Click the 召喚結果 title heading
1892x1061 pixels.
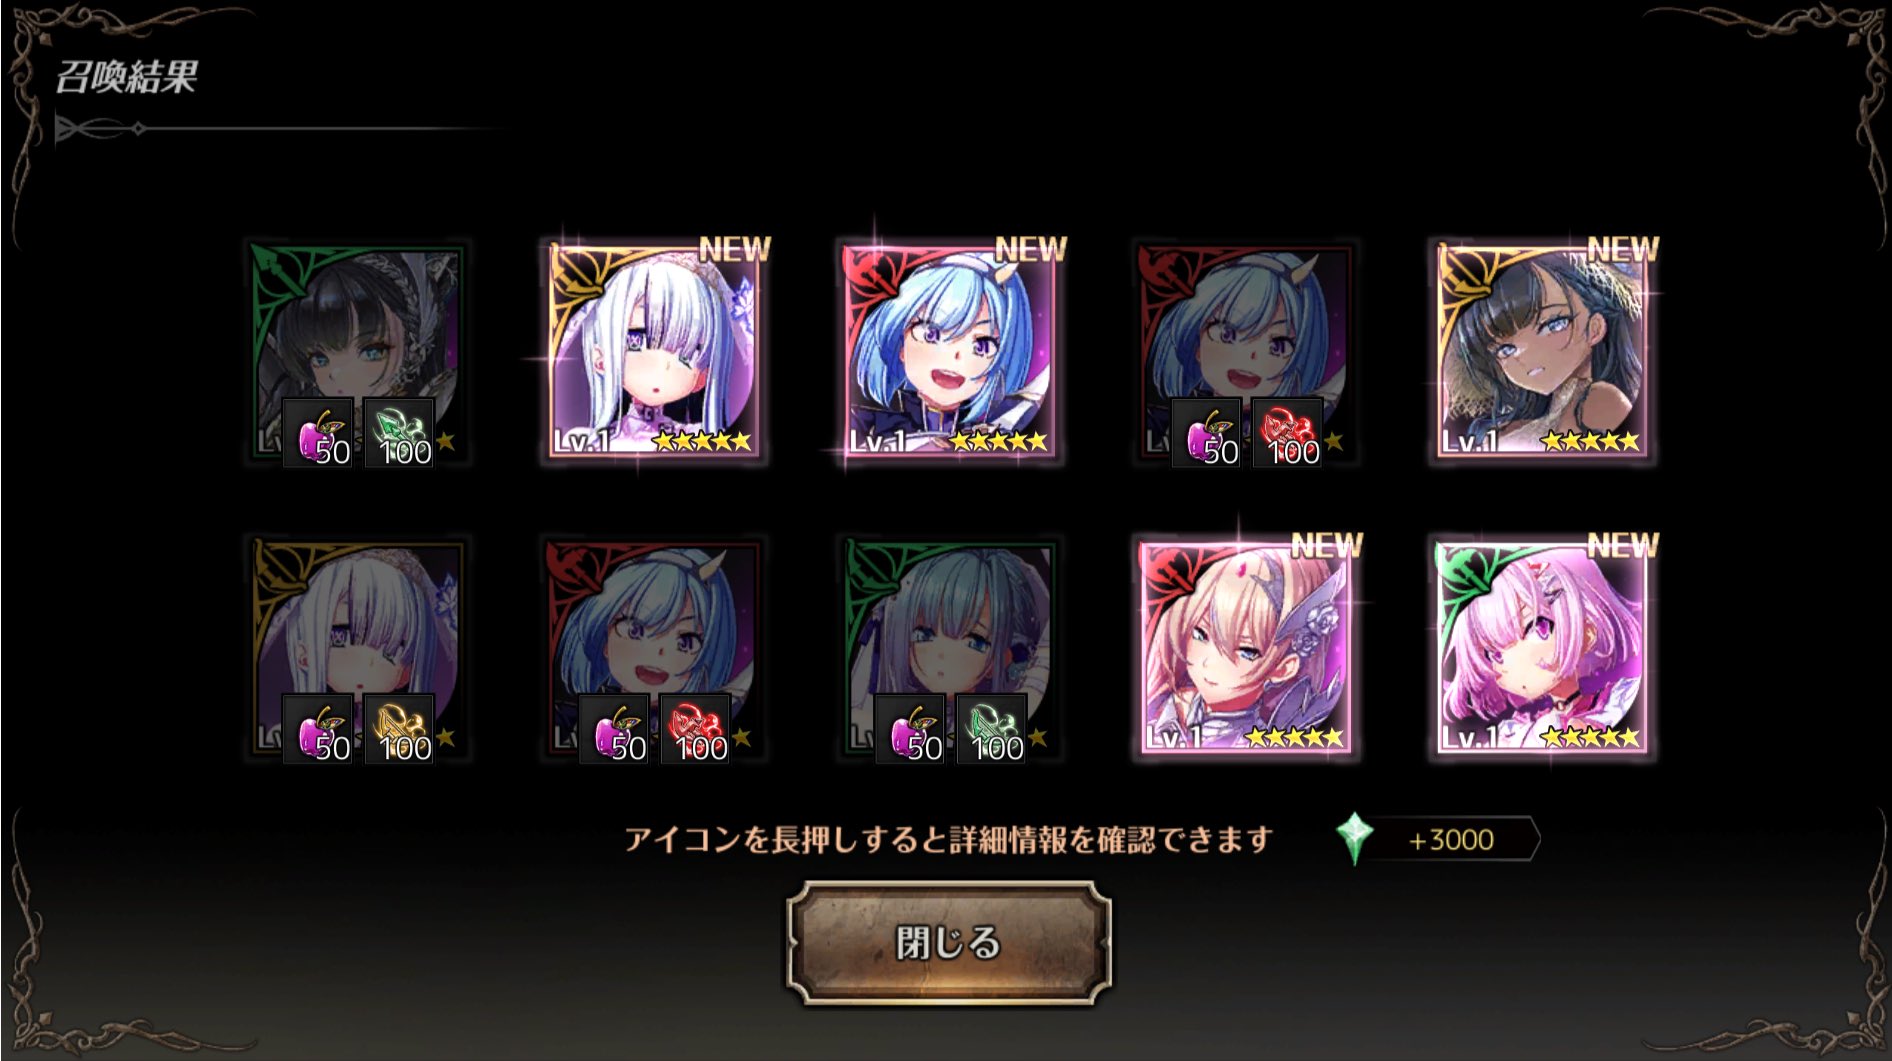pyautogui.click(x=126, y=77)
